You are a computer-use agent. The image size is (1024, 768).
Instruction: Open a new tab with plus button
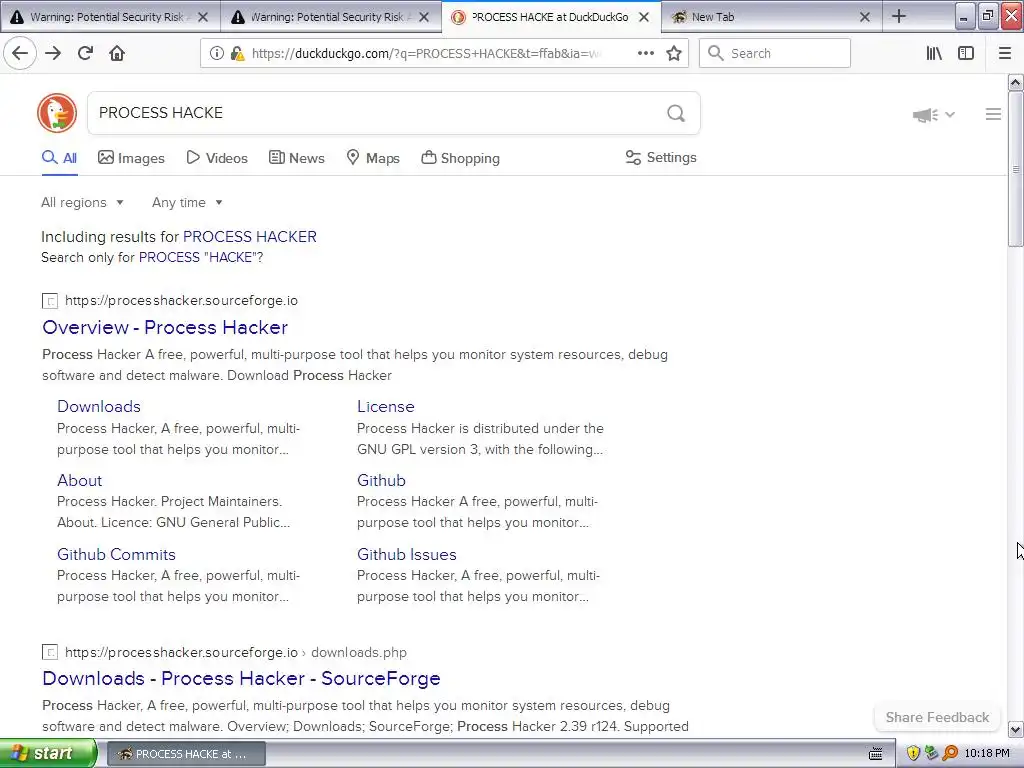[899, 16]
